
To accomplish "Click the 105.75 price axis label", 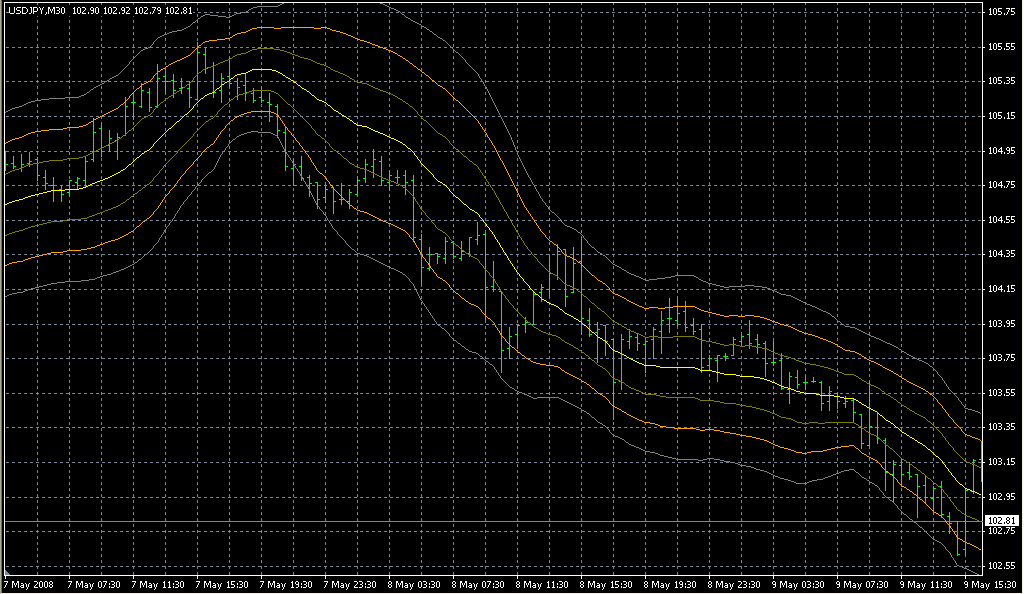I will tap(1002, 12).
